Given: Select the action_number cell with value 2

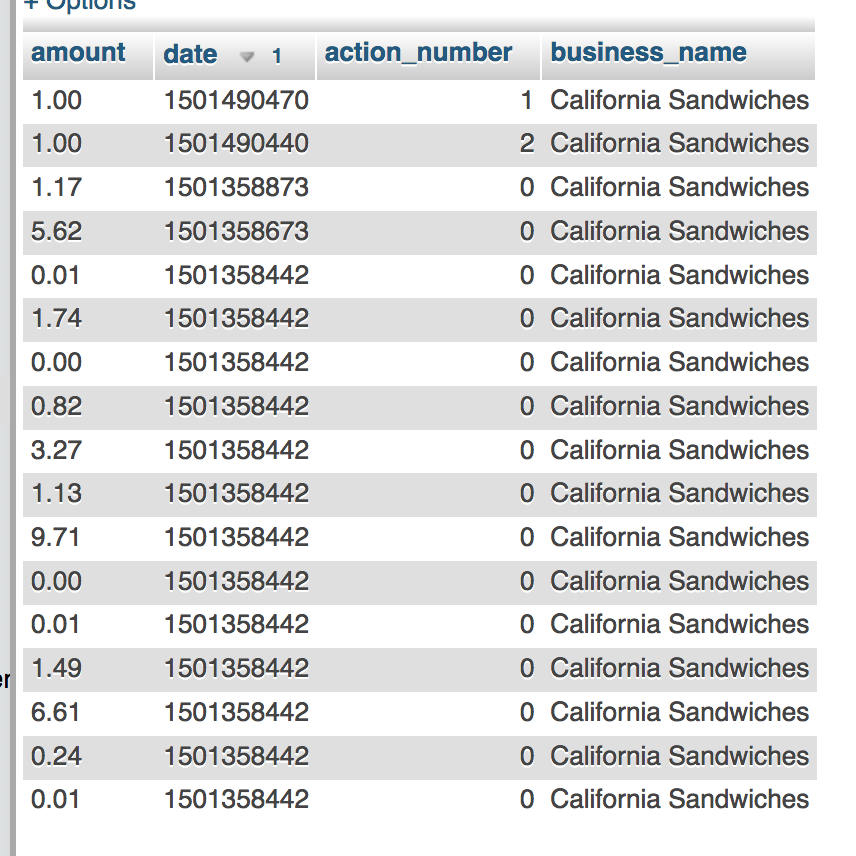Looking at the screenshot, I should (x=526, y=144).
